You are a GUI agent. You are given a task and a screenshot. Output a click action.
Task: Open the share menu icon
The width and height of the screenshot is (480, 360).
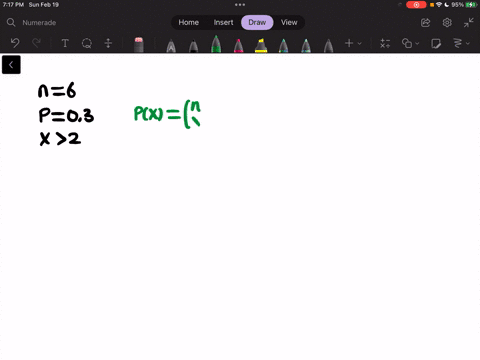pos(426,23)
